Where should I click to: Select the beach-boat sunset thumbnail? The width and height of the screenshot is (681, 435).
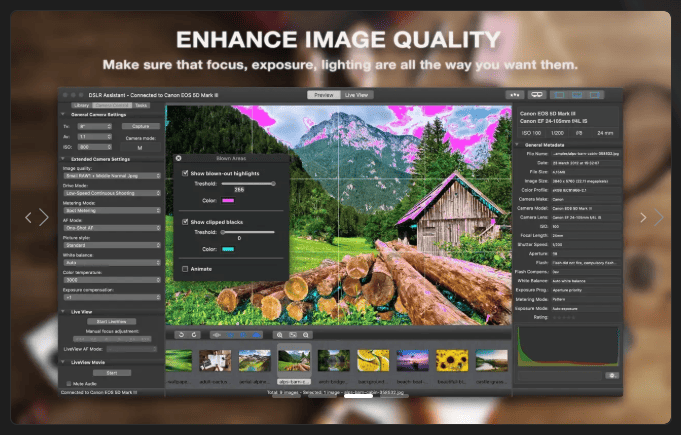(413, 360)
